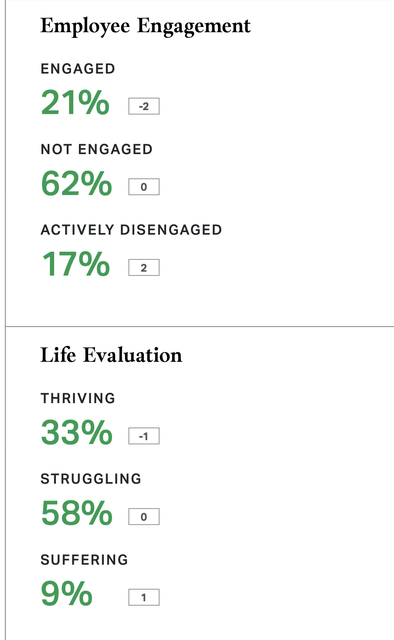Click the Employee Engagement heading
Screen dimensions: 394x640
(145, 27)
